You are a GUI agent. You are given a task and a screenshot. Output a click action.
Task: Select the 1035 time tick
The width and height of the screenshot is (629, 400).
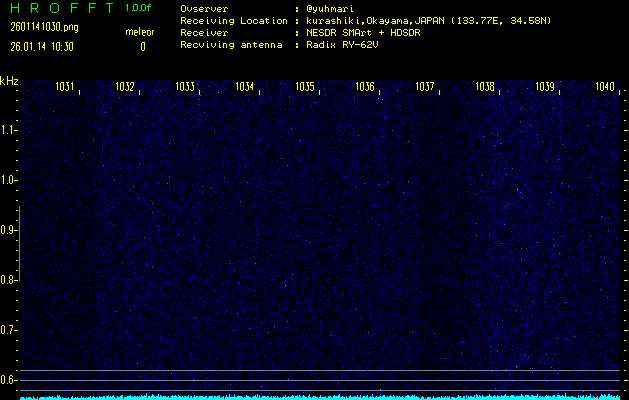305,87
